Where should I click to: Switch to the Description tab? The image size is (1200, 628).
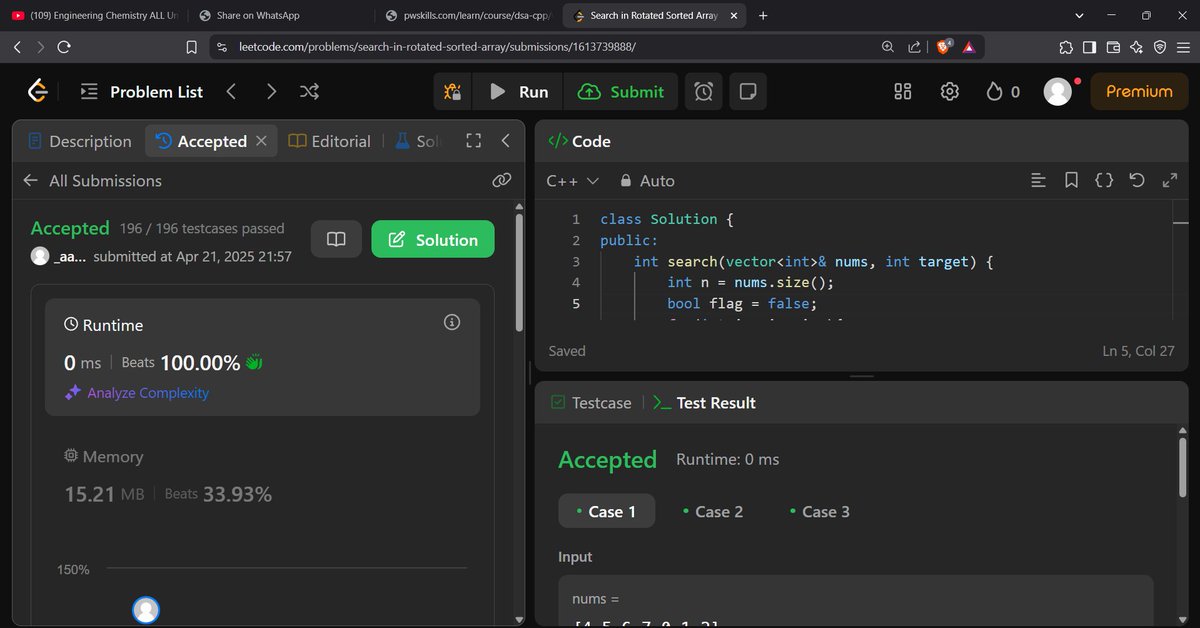(79, 141)
